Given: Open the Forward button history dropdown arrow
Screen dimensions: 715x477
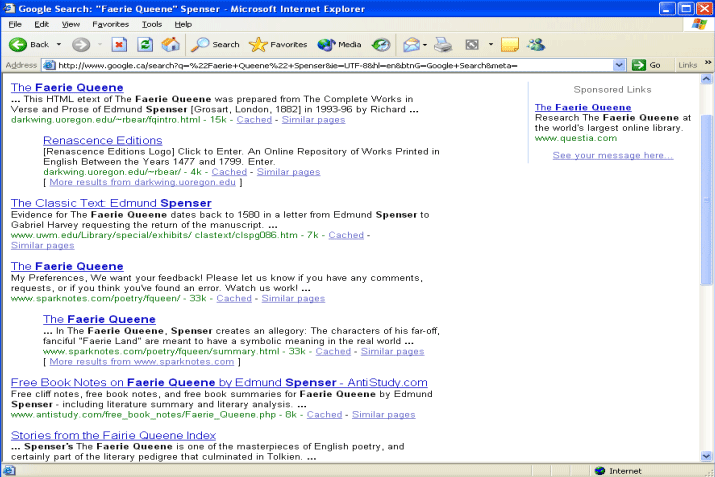Looking at the screenshot, I should click(100, 45).
